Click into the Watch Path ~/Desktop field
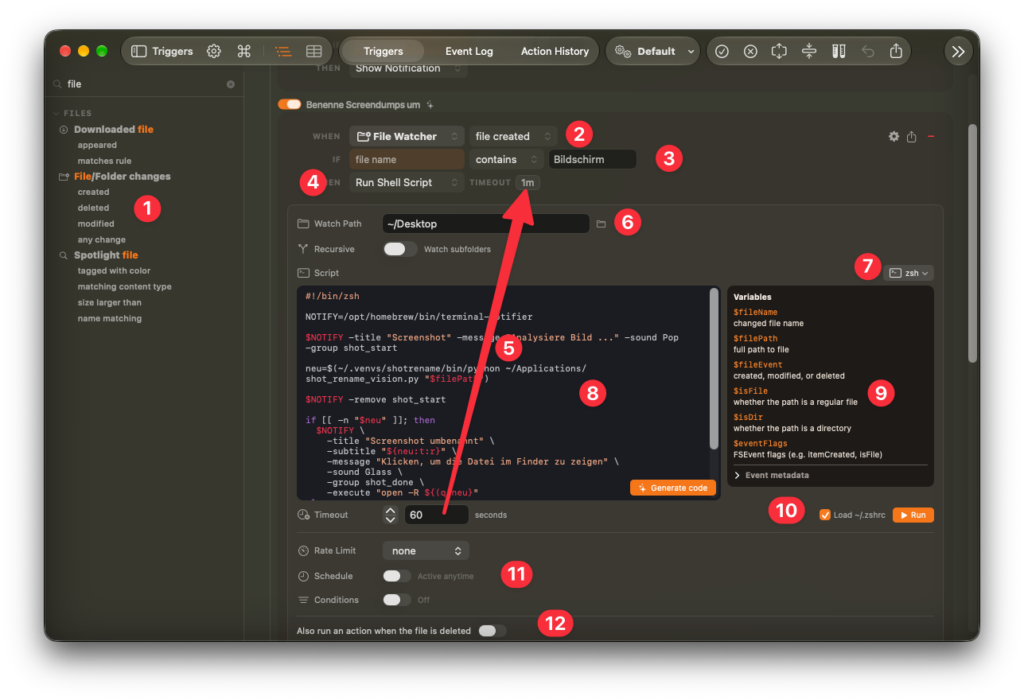 [x=486, y=224]
